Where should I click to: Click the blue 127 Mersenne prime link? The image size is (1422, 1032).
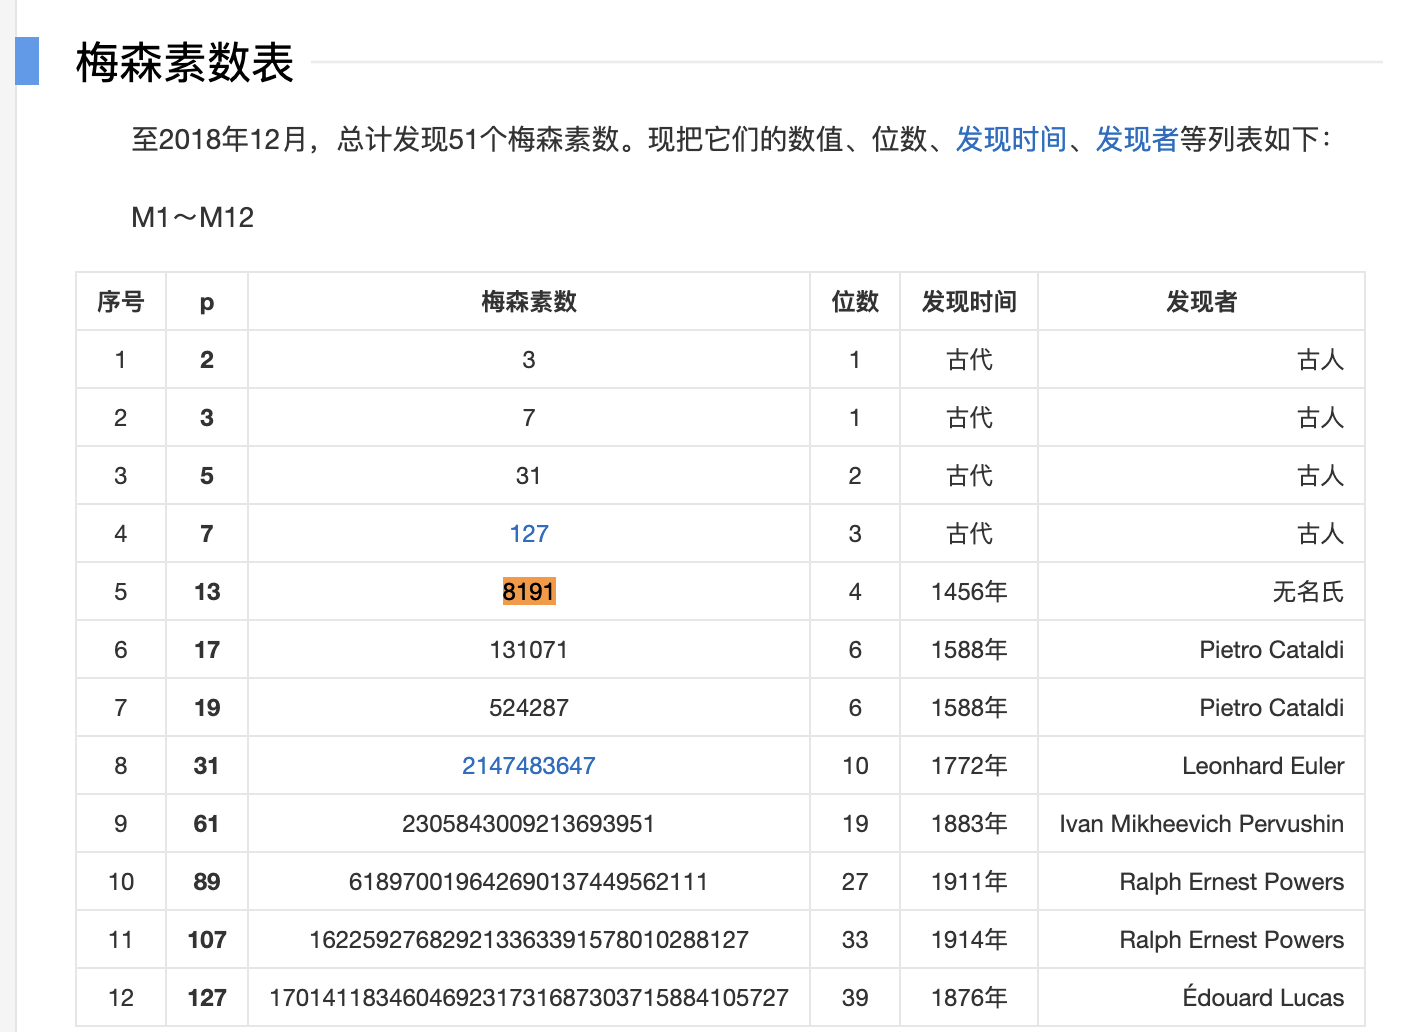[528, 534]
